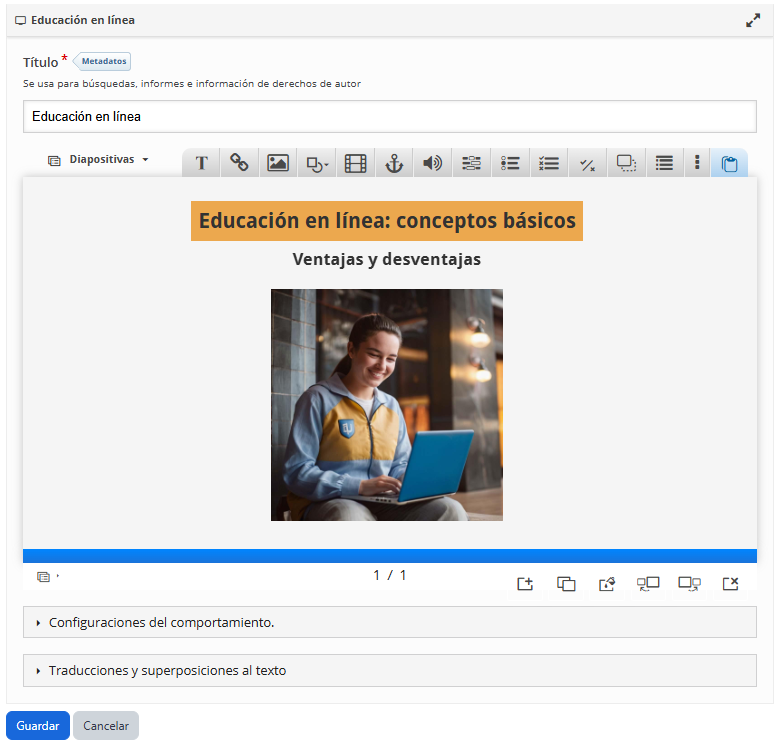Open more elements via three-dots icon
The height and width of the screenshot is (742, 781).
tap(697, 163)
